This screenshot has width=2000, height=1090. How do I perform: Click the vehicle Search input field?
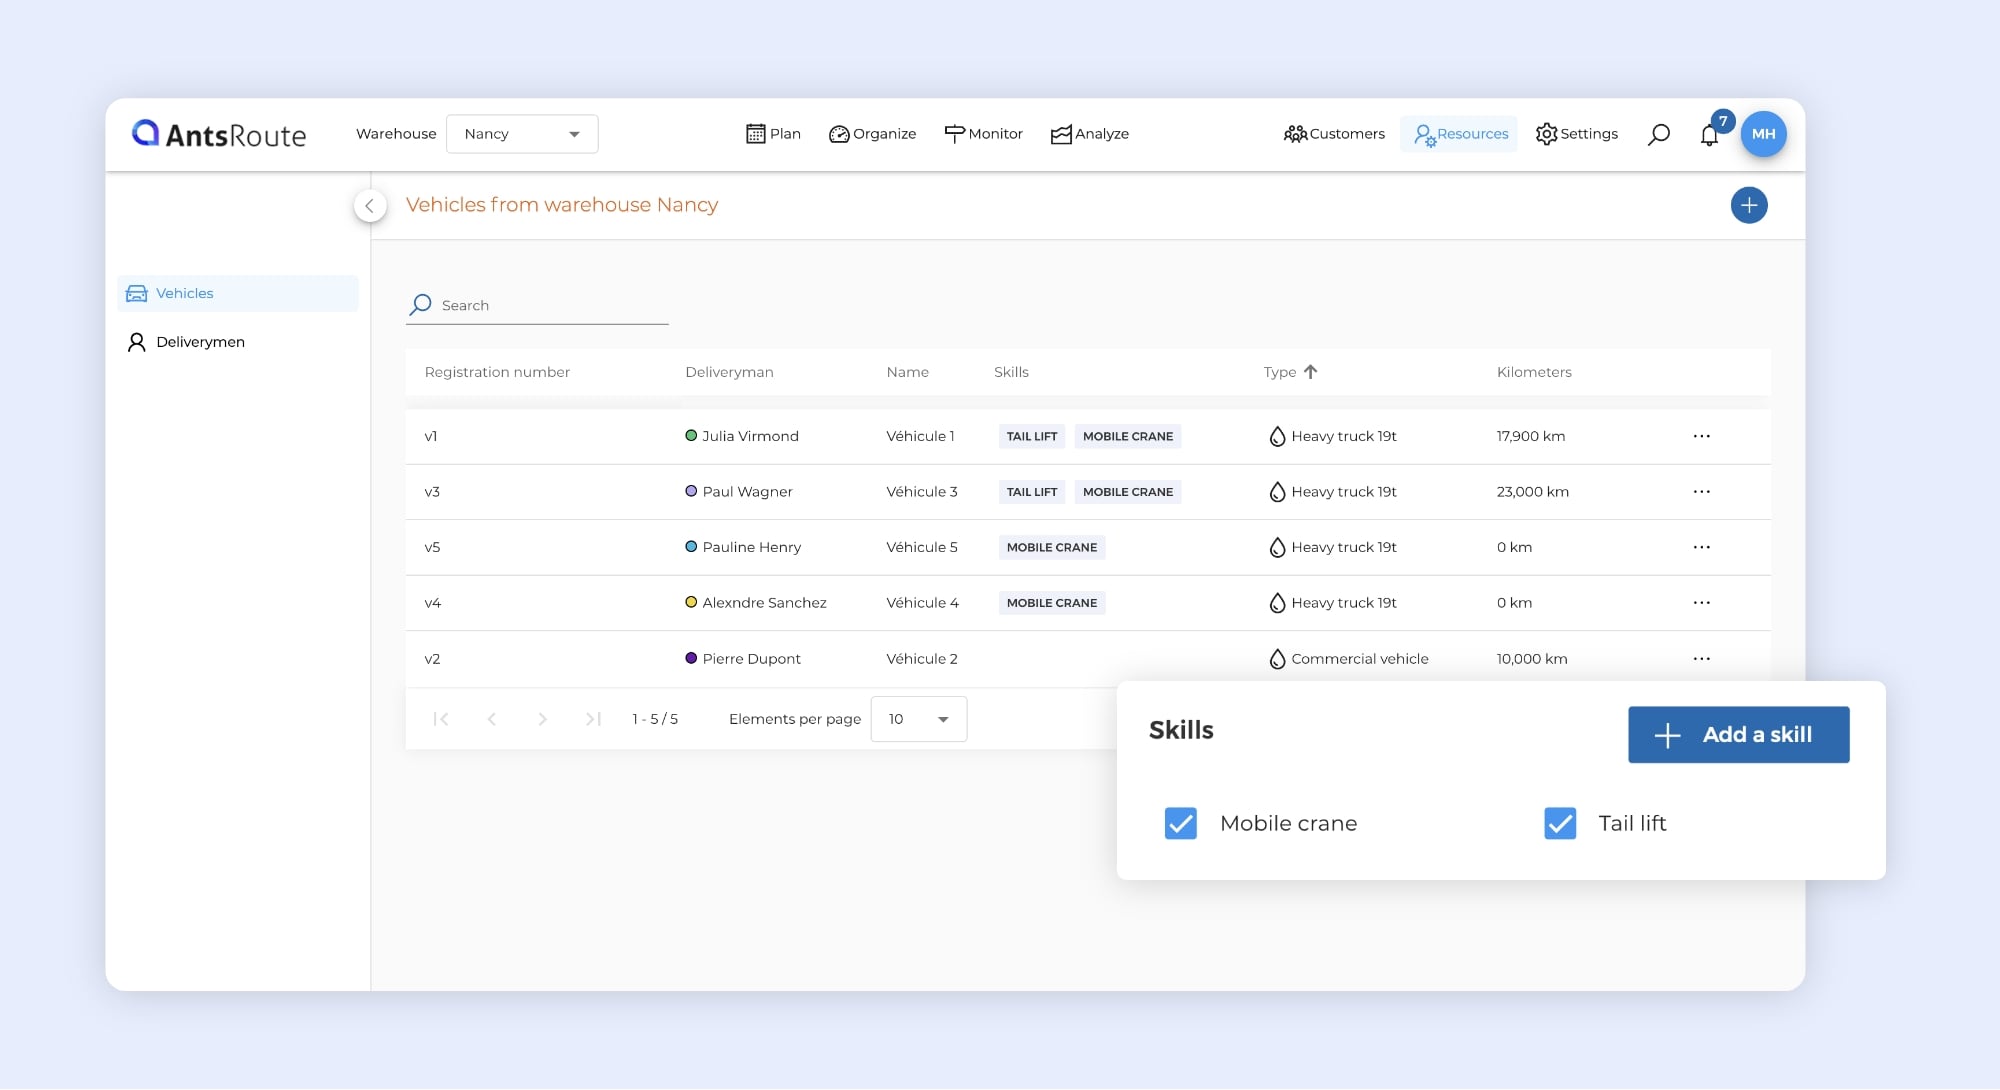550,306
